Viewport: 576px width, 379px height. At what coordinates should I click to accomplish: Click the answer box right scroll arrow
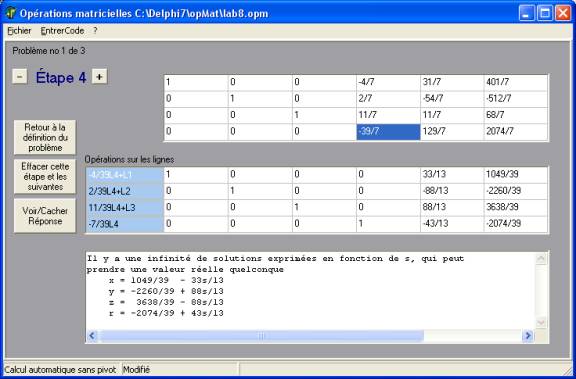[x=528, y=336]
